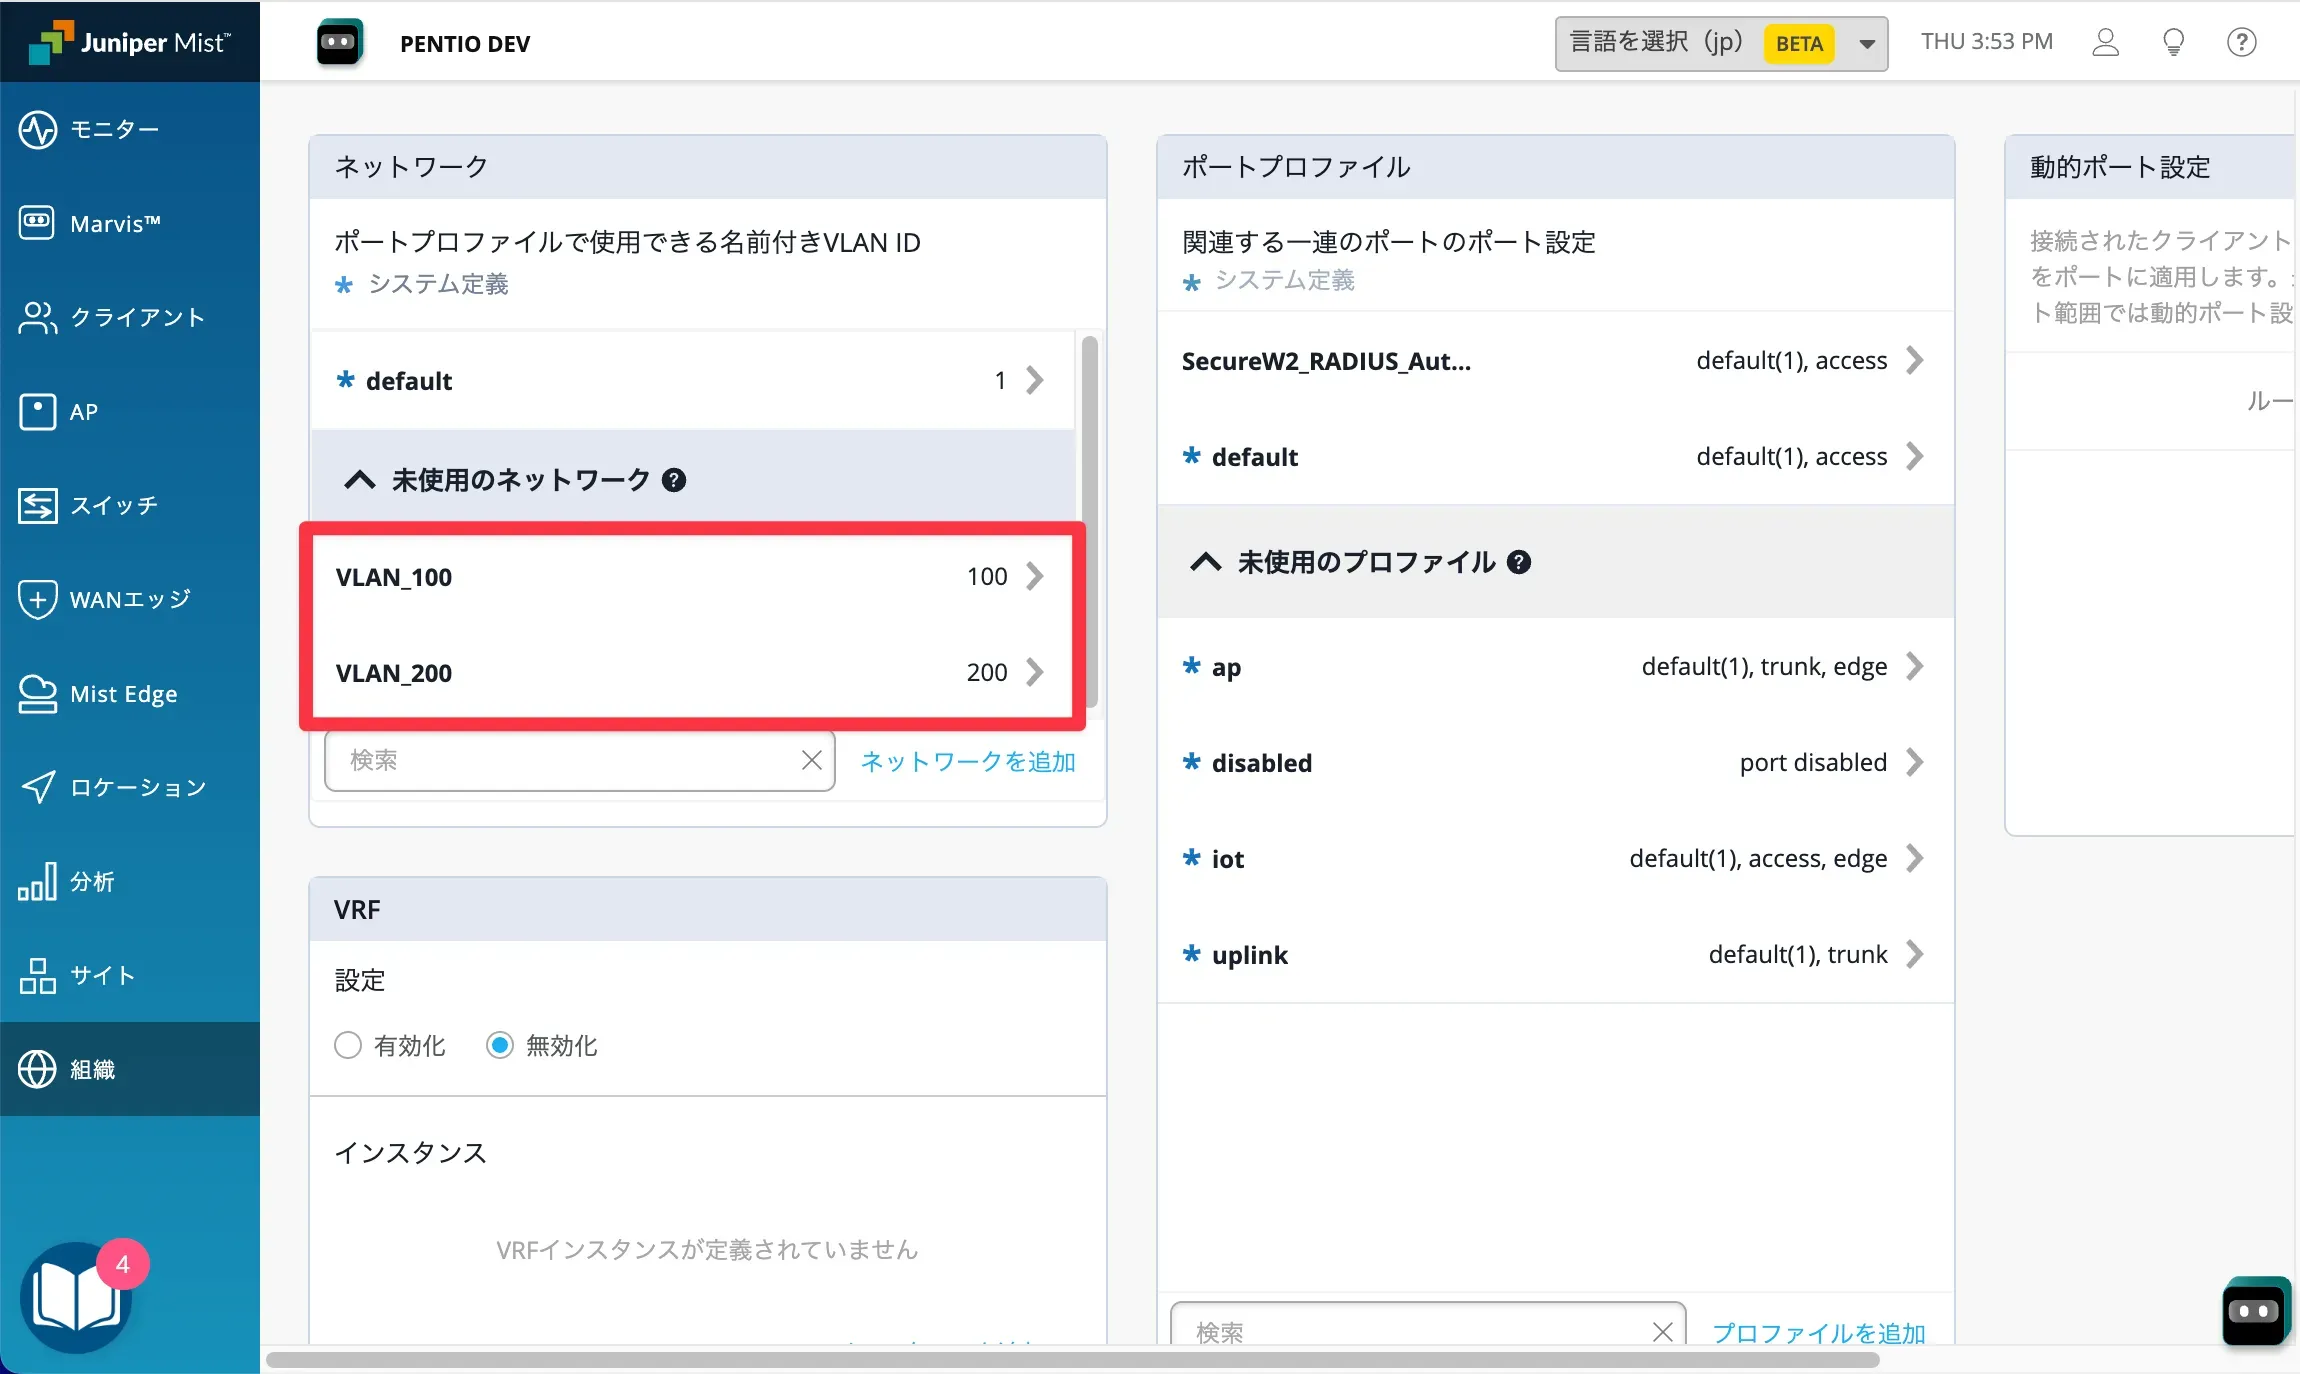
Task: Open WANエッジ in the sidebar menu
Action: click(x=128, y=600)
